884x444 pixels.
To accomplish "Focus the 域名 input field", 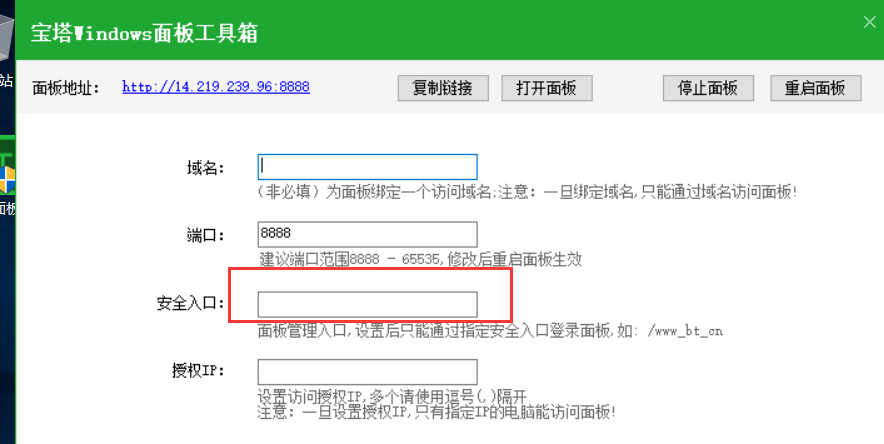I will point(368,167).
